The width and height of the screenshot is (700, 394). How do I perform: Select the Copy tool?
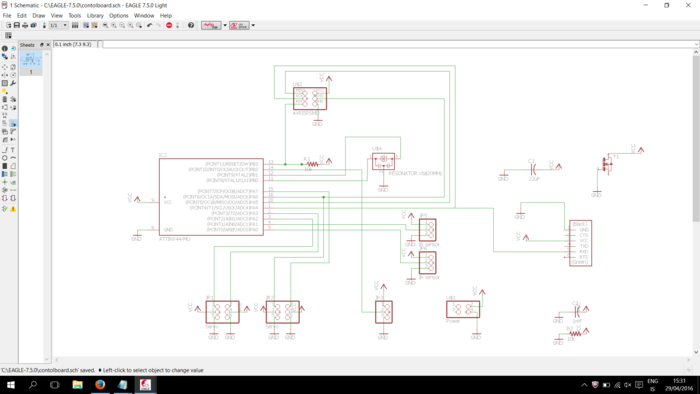13,67
